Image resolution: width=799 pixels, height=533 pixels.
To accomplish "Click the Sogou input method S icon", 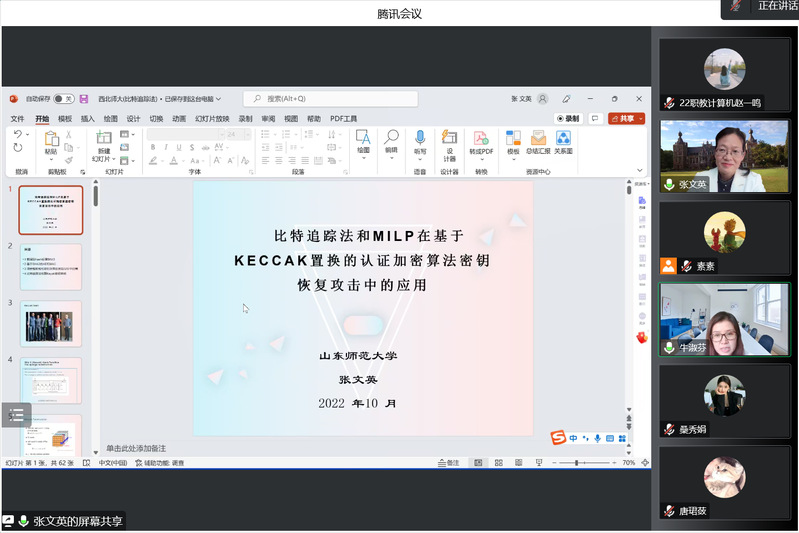I will point(558,438).
